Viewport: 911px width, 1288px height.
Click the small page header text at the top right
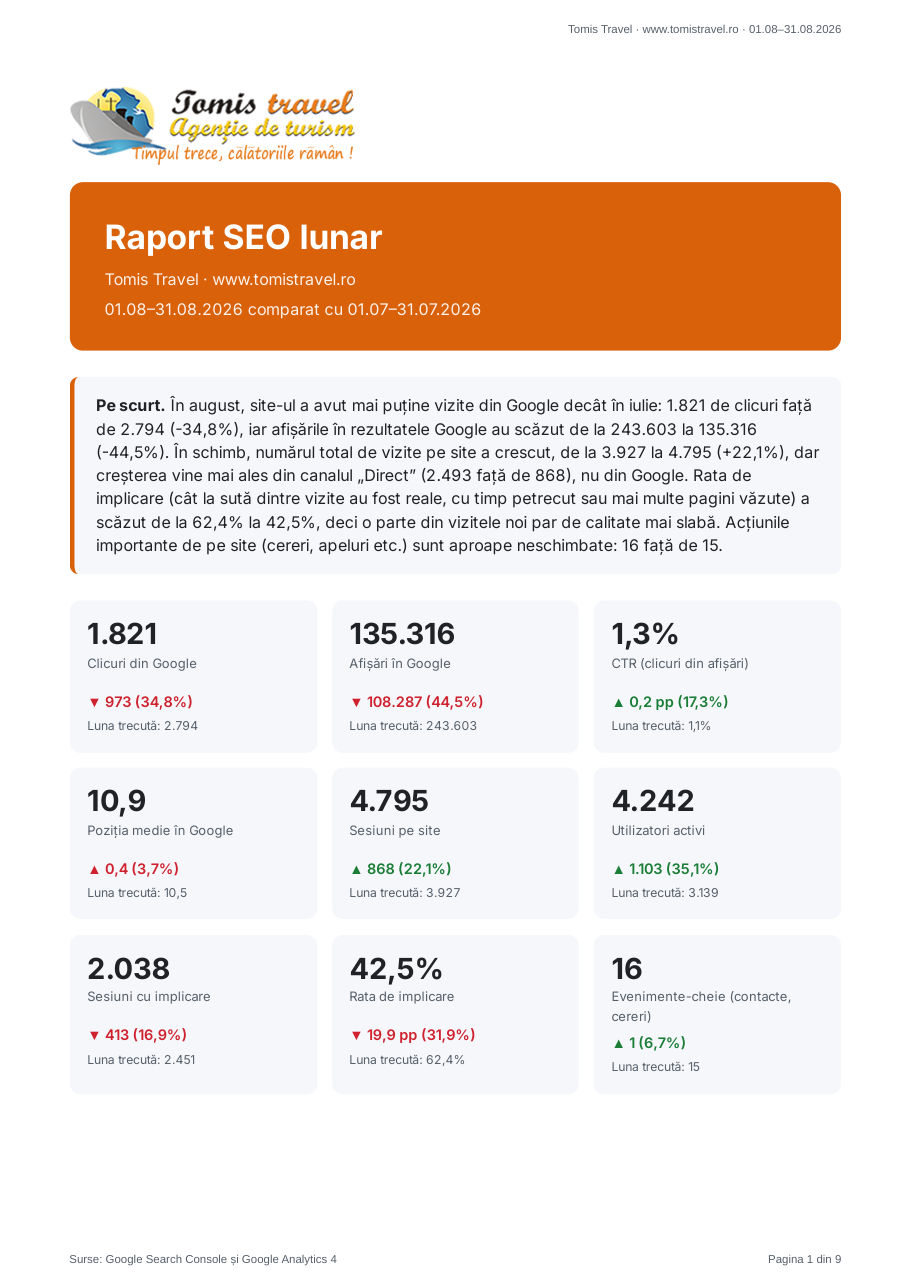click(704, 29)
